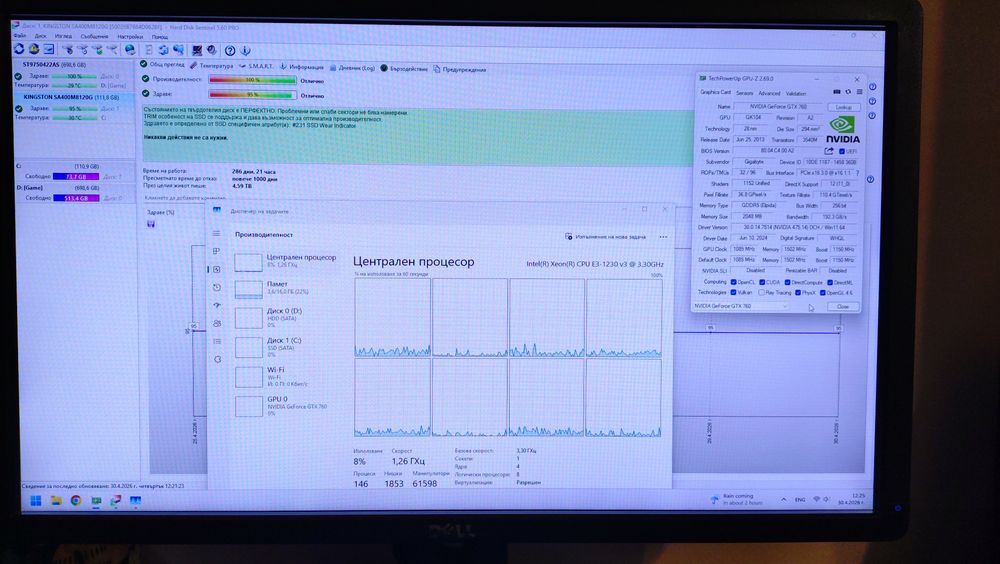Toggle DirectML checkbox in GPU-Z
The image size is (1000, 564).
tap(830, 282)
